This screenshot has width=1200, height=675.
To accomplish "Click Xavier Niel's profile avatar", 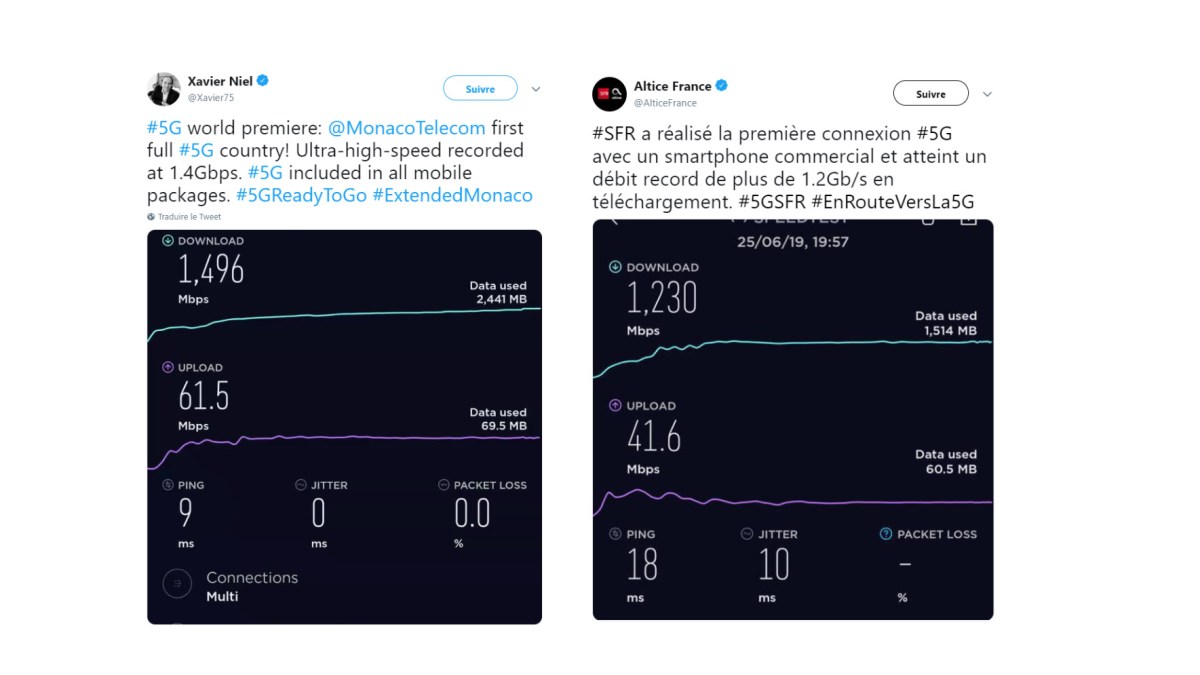I will point(164,89).
